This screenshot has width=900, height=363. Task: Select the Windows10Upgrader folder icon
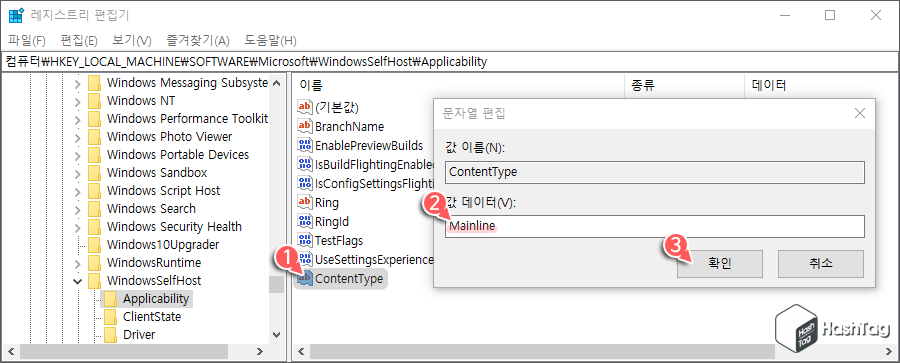95,245
